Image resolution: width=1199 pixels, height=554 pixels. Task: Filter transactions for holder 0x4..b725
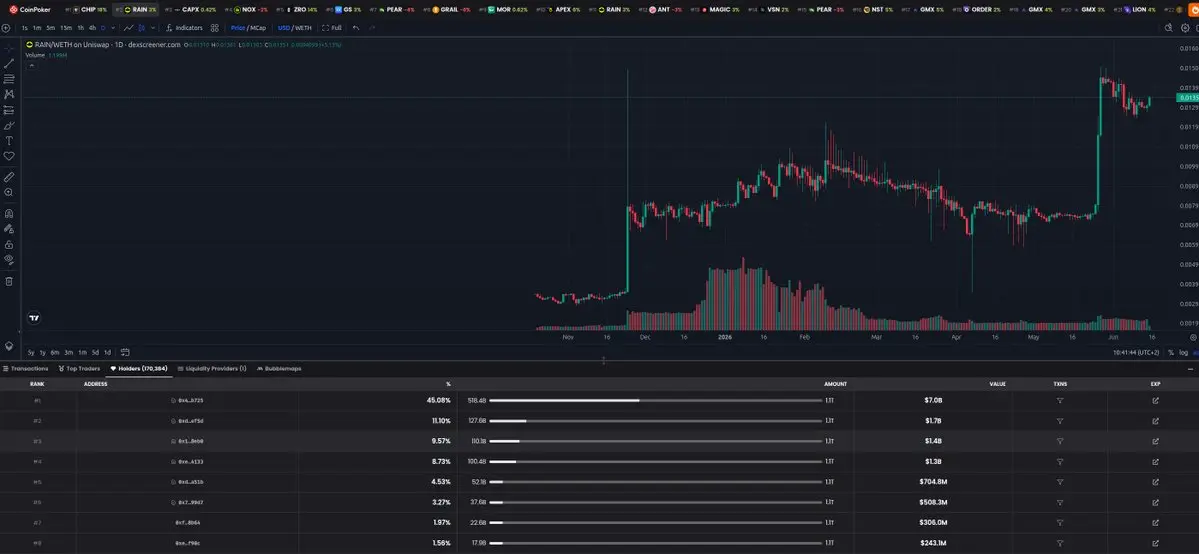tap(1060, 400)
